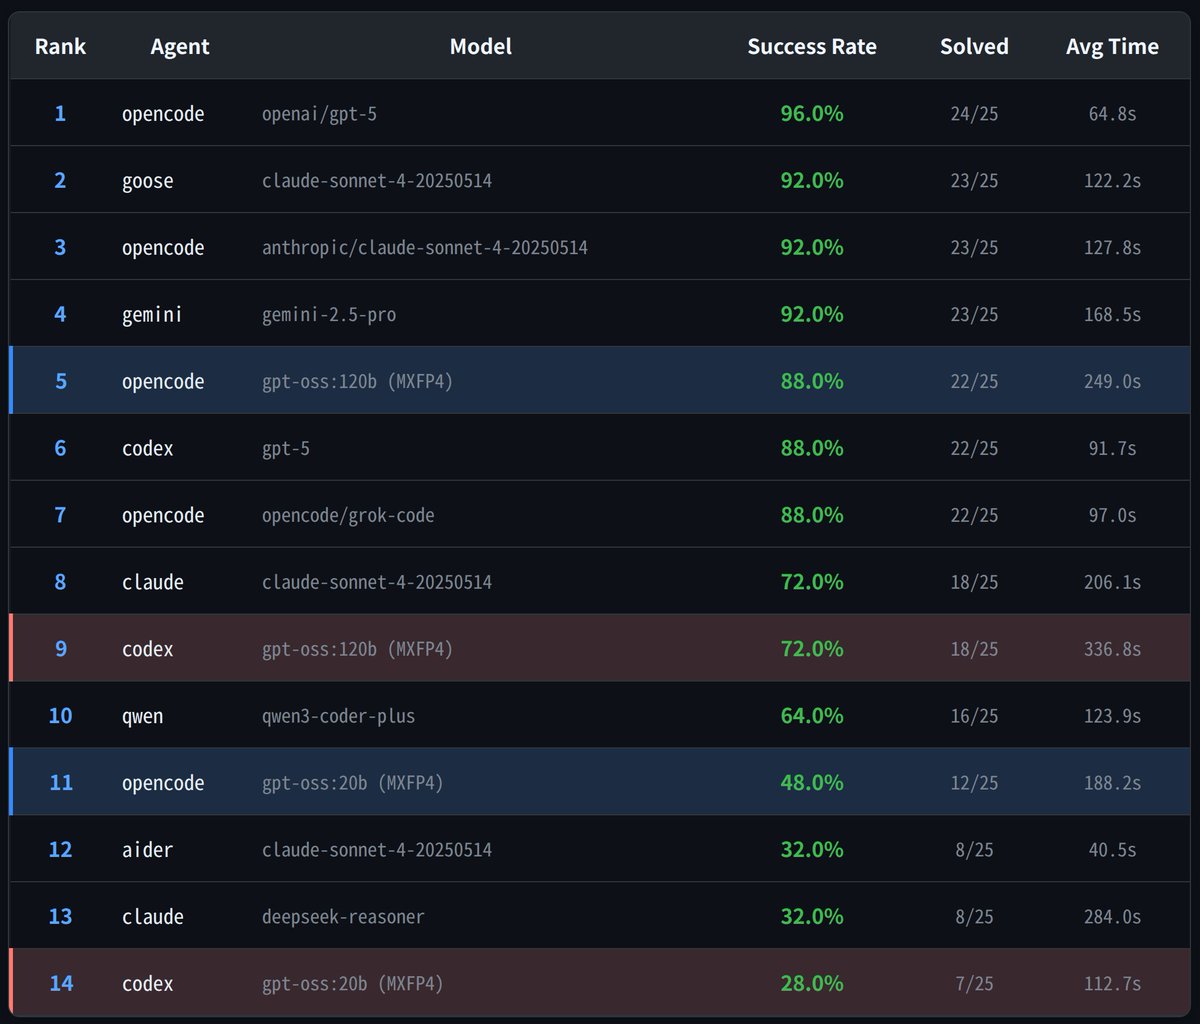Viewport: 1200px width, 1024px height.
Task: Select claude-sonnet-4-20250514 in rank 8 claude row
Action: [x=377, y=583]
